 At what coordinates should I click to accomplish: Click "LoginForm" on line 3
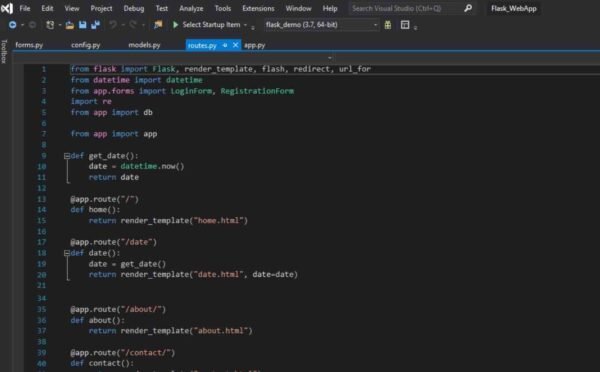pos(191,91)
